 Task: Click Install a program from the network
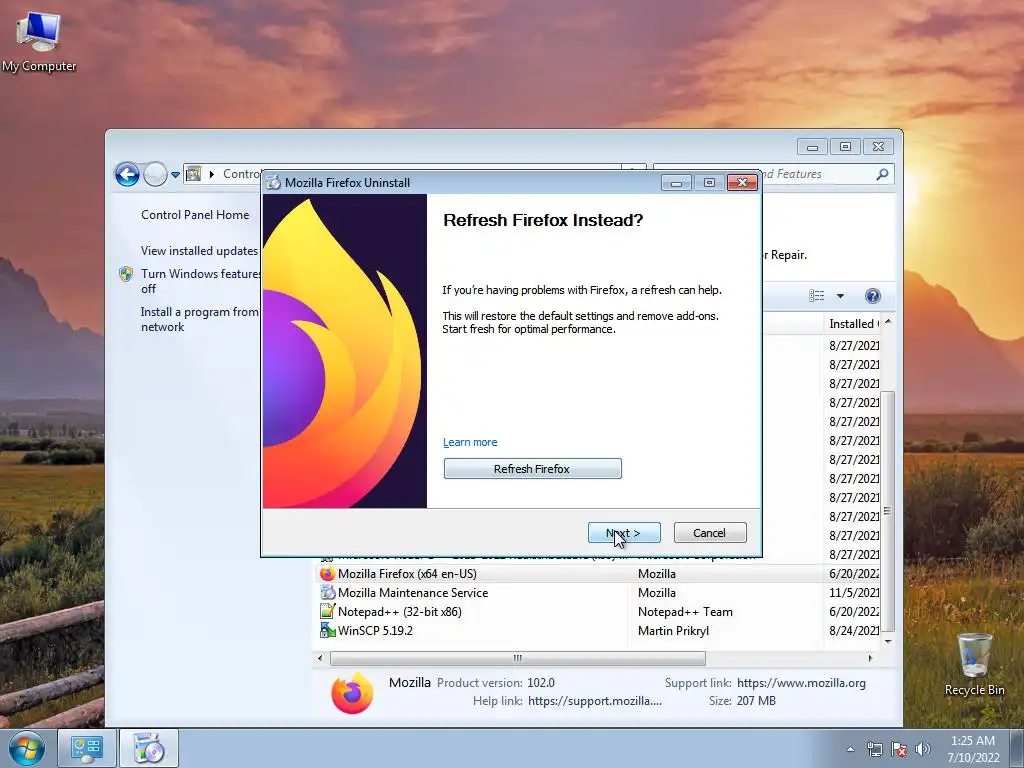[200, 319]
